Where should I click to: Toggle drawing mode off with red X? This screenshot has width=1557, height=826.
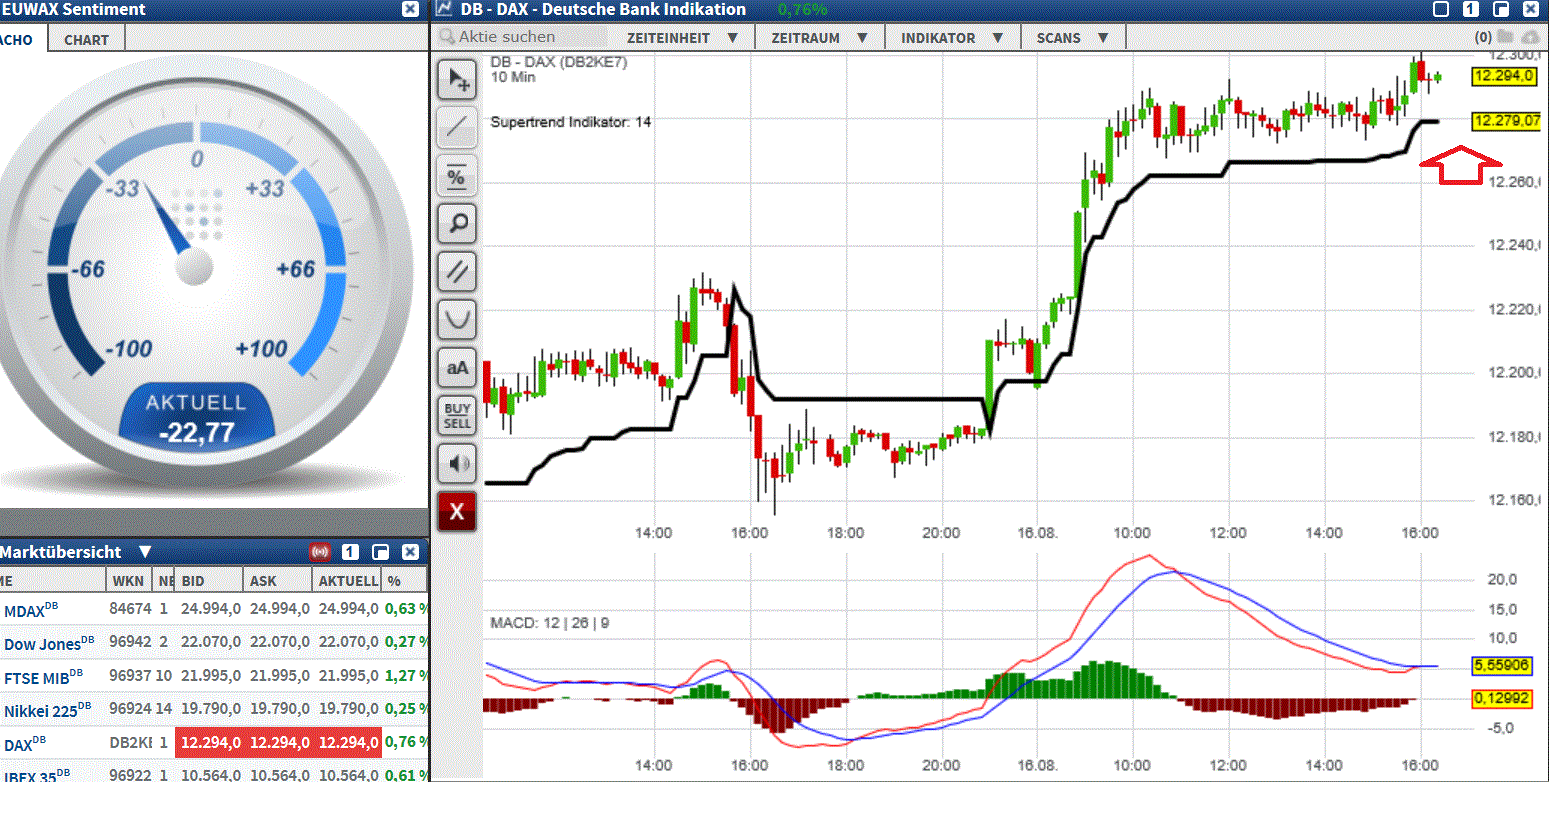[x=457, y=511]
